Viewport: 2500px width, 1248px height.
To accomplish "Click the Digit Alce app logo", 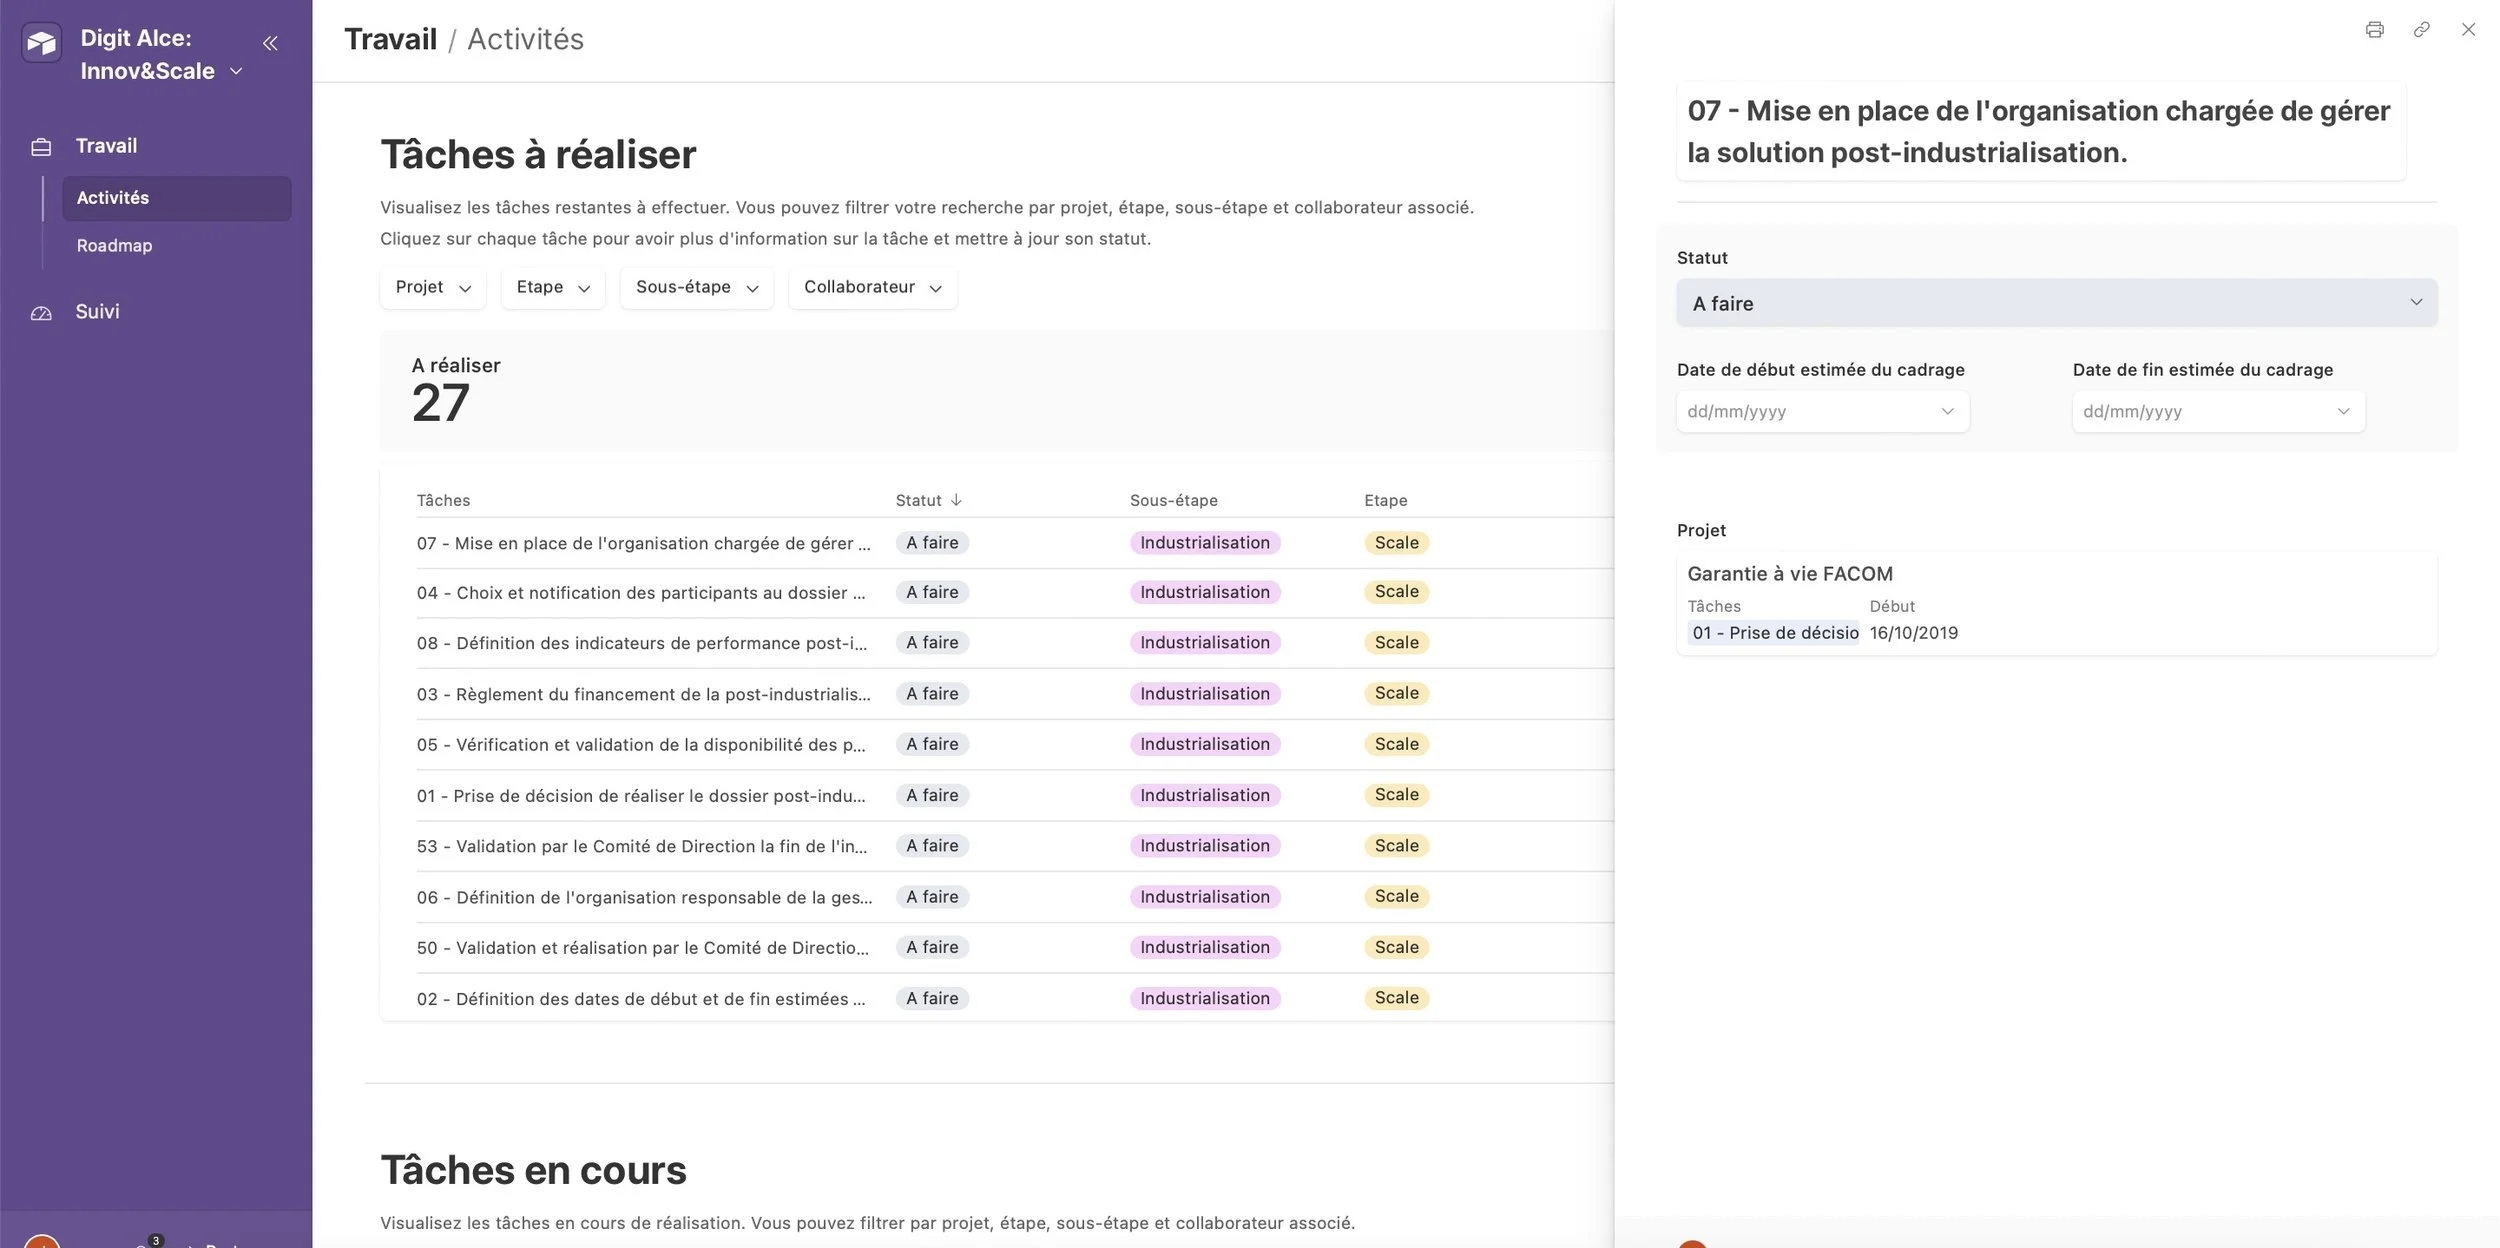I will point(42,42).
